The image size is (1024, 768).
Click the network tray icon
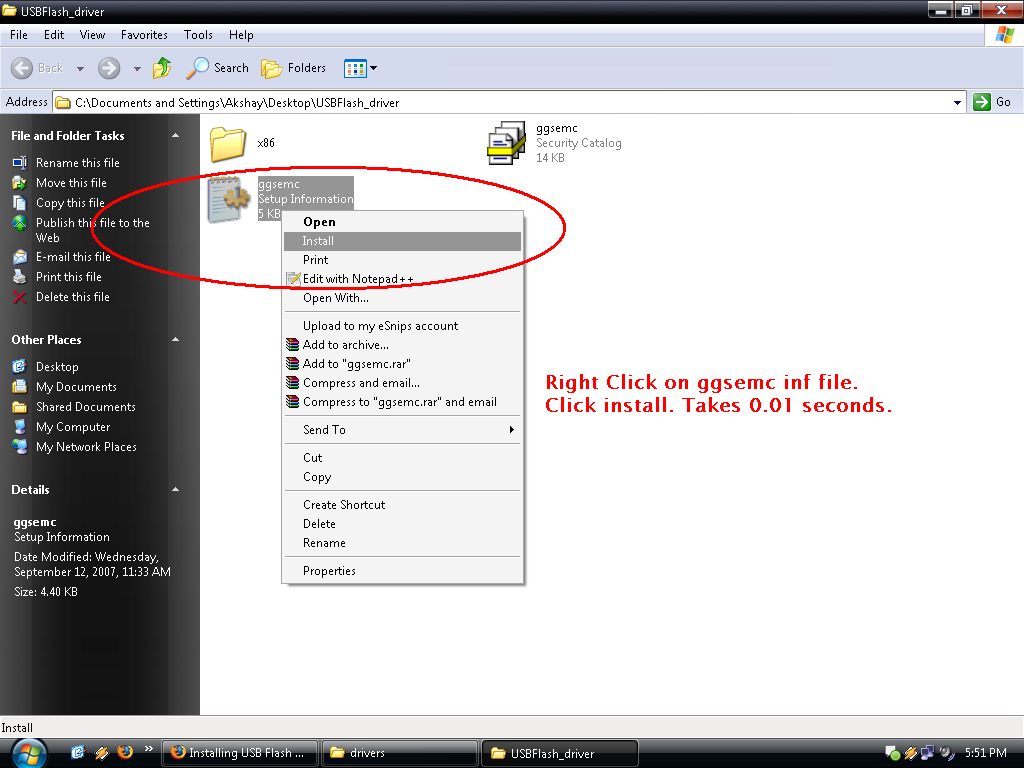927,753
